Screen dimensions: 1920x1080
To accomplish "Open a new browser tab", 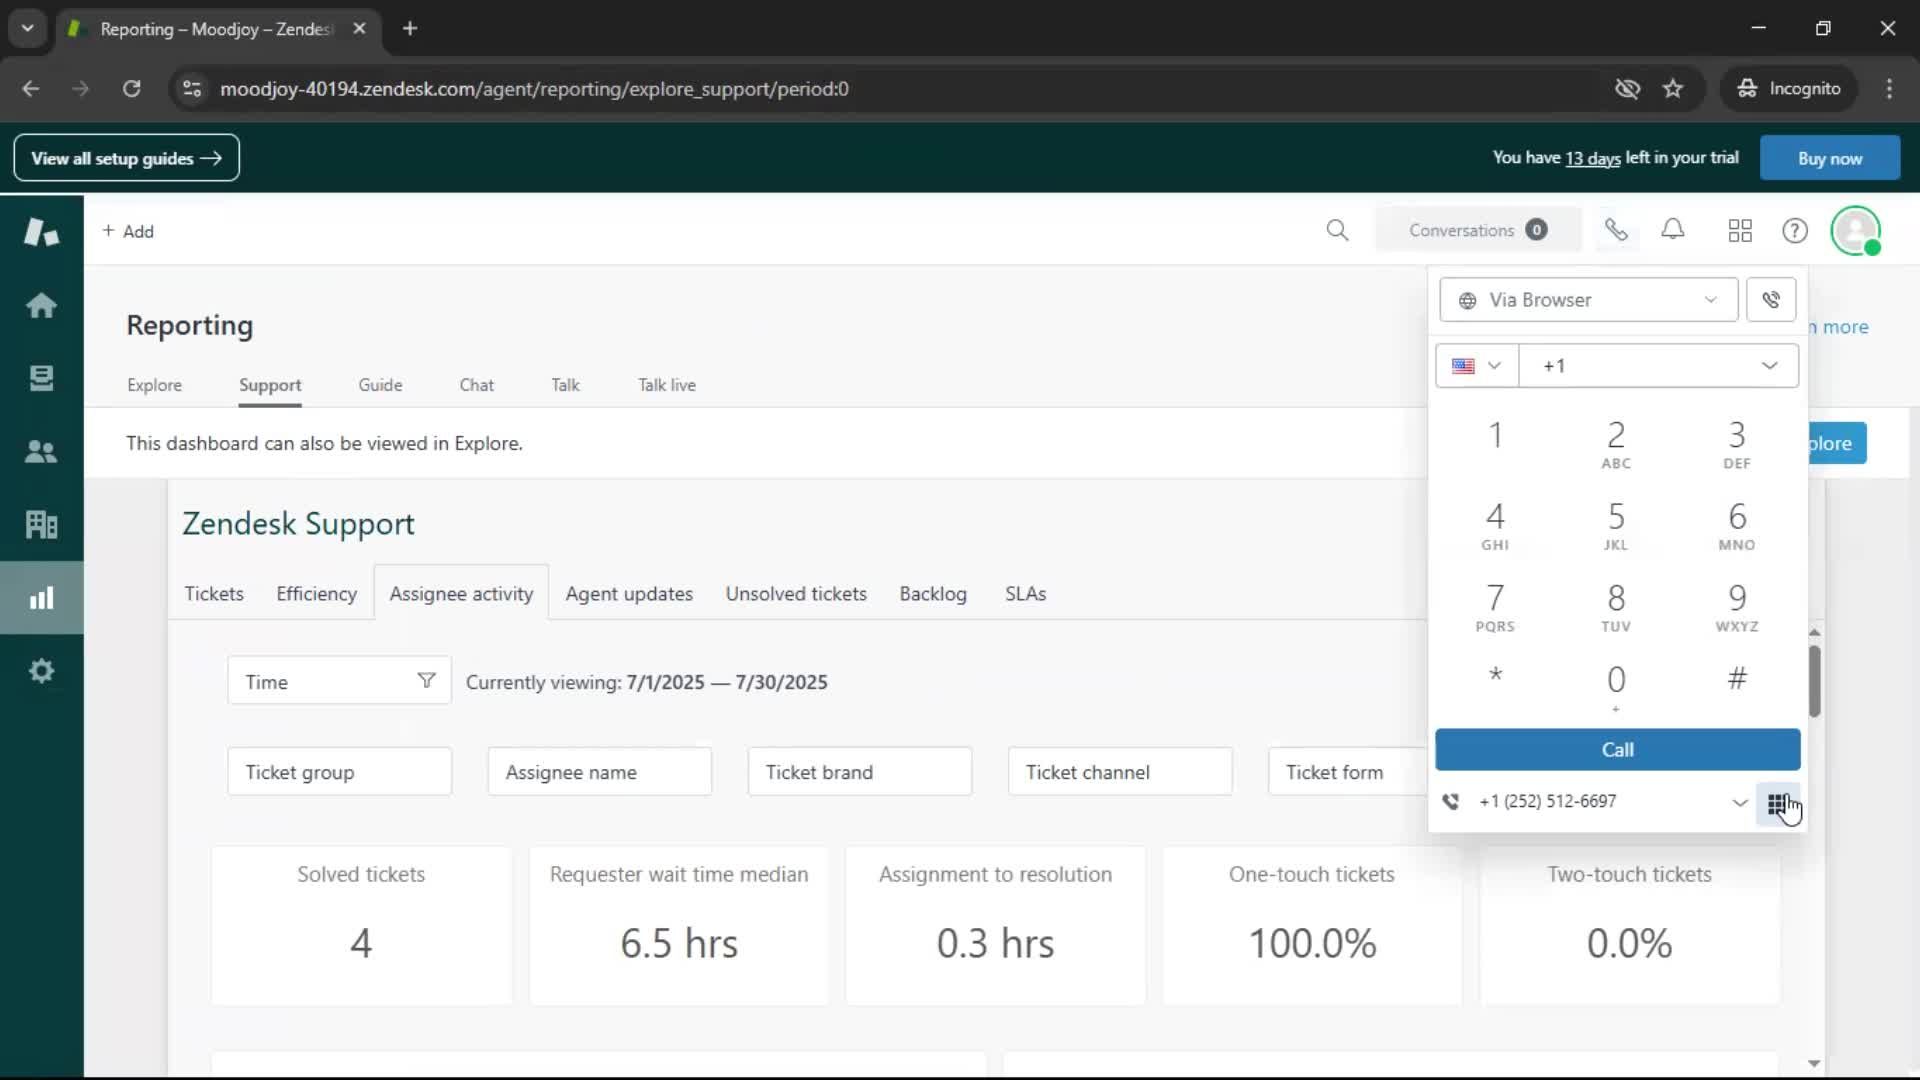I will 410,29.
